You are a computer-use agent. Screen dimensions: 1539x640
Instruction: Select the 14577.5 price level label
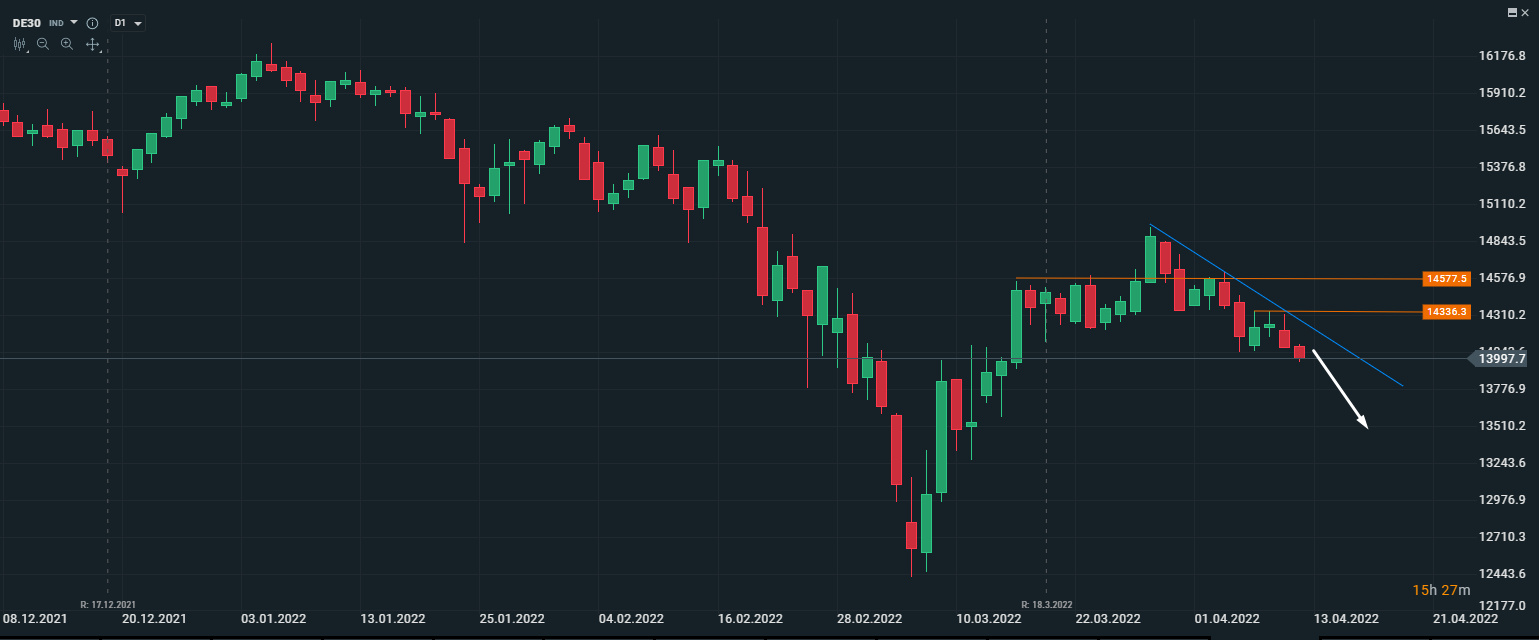(x=1447, y=279)
